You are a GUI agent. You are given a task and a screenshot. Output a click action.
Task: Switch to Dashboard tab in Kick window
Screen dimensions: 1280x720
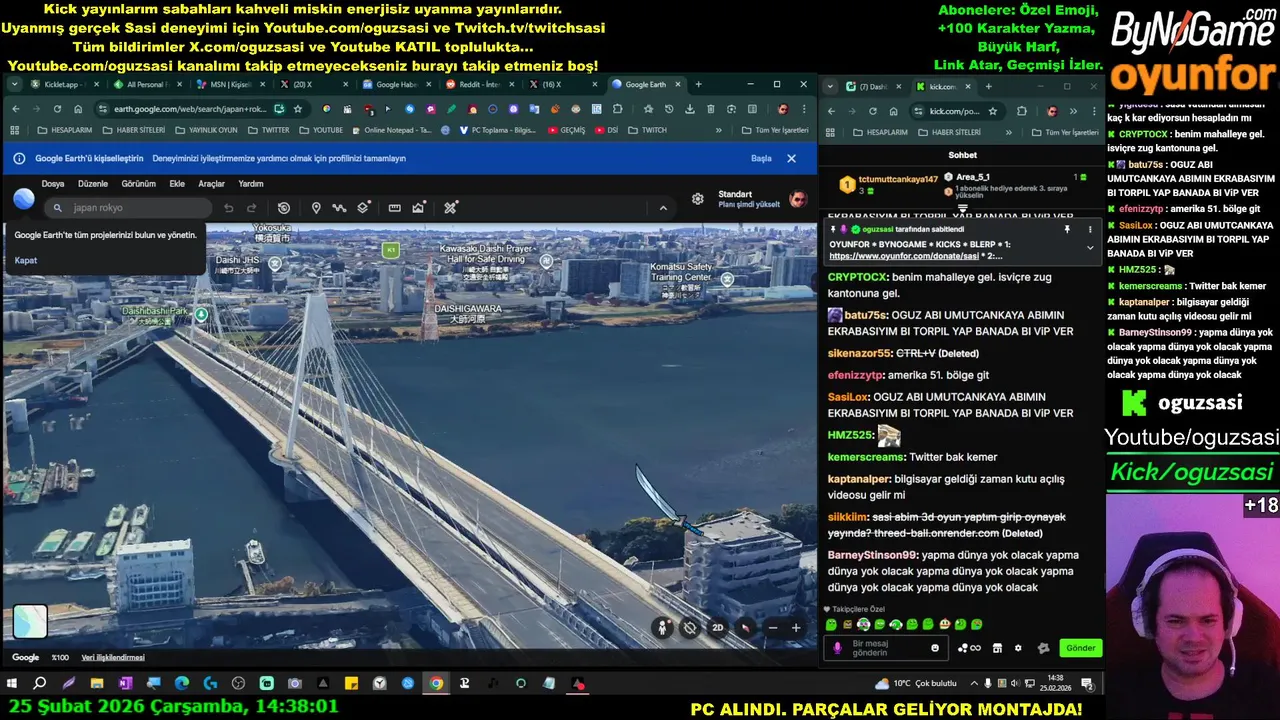click(872, 86)
